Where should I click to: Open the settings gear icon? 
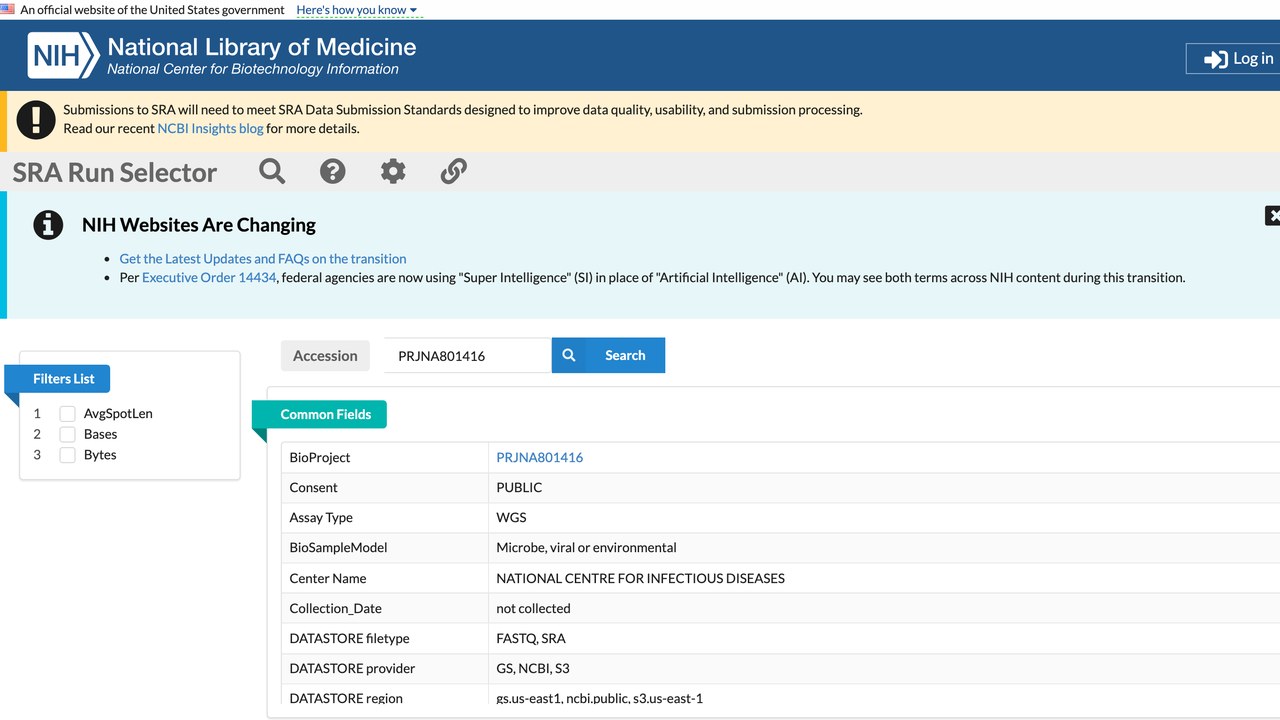(x=393, y=171)
